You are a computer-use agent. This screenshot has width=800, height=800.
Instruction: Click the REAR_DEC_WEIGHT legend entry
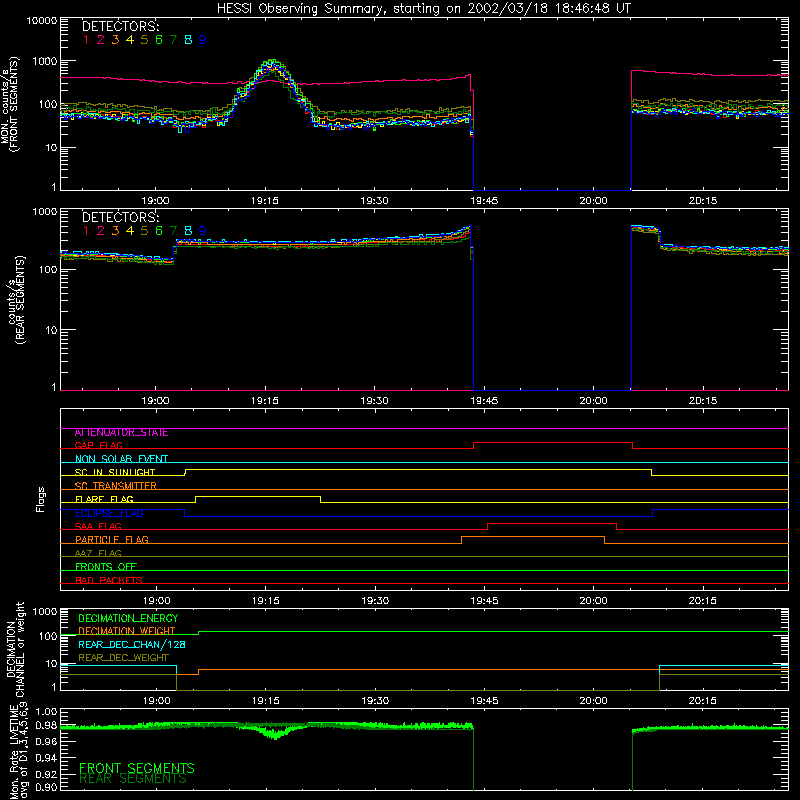tap(123, 658)
